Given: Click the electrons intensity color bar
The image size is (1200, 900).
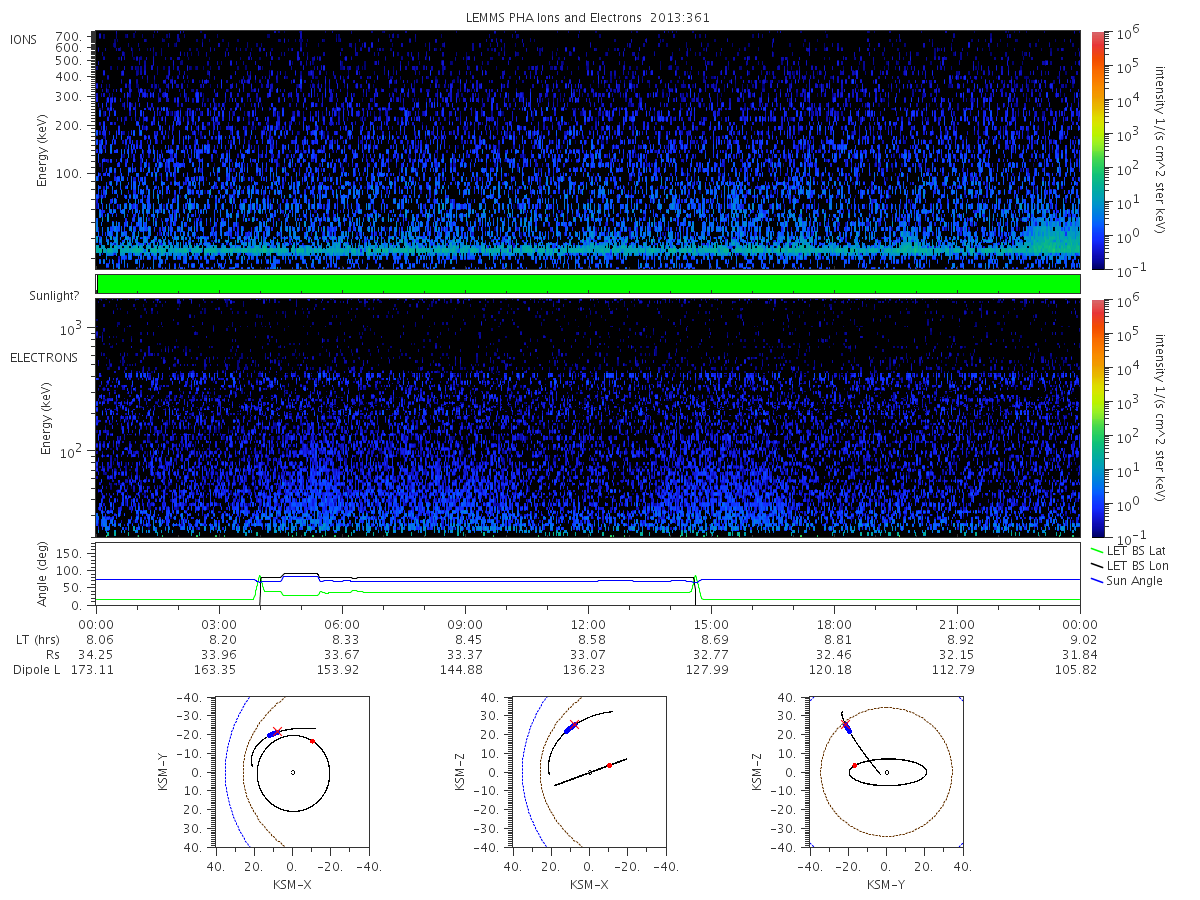Looking at the screenshot, I should [x=1097, y=418].
